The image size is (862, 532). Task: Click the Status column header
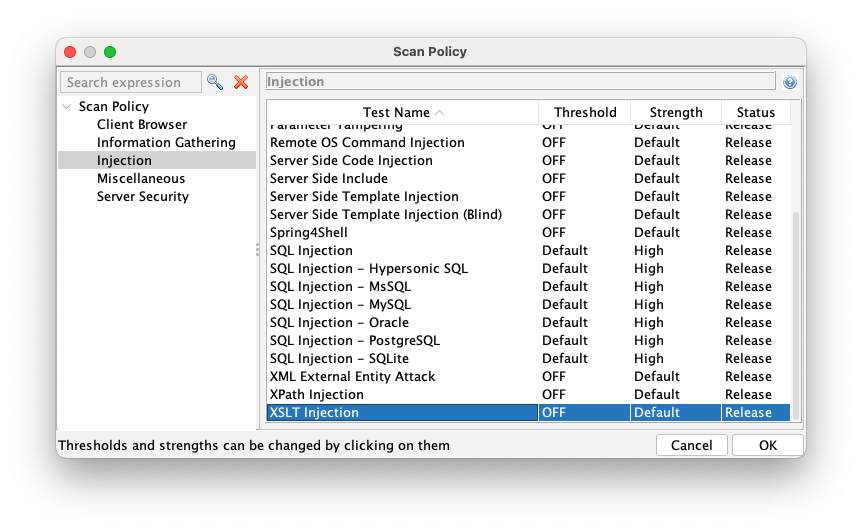(755, 113)
